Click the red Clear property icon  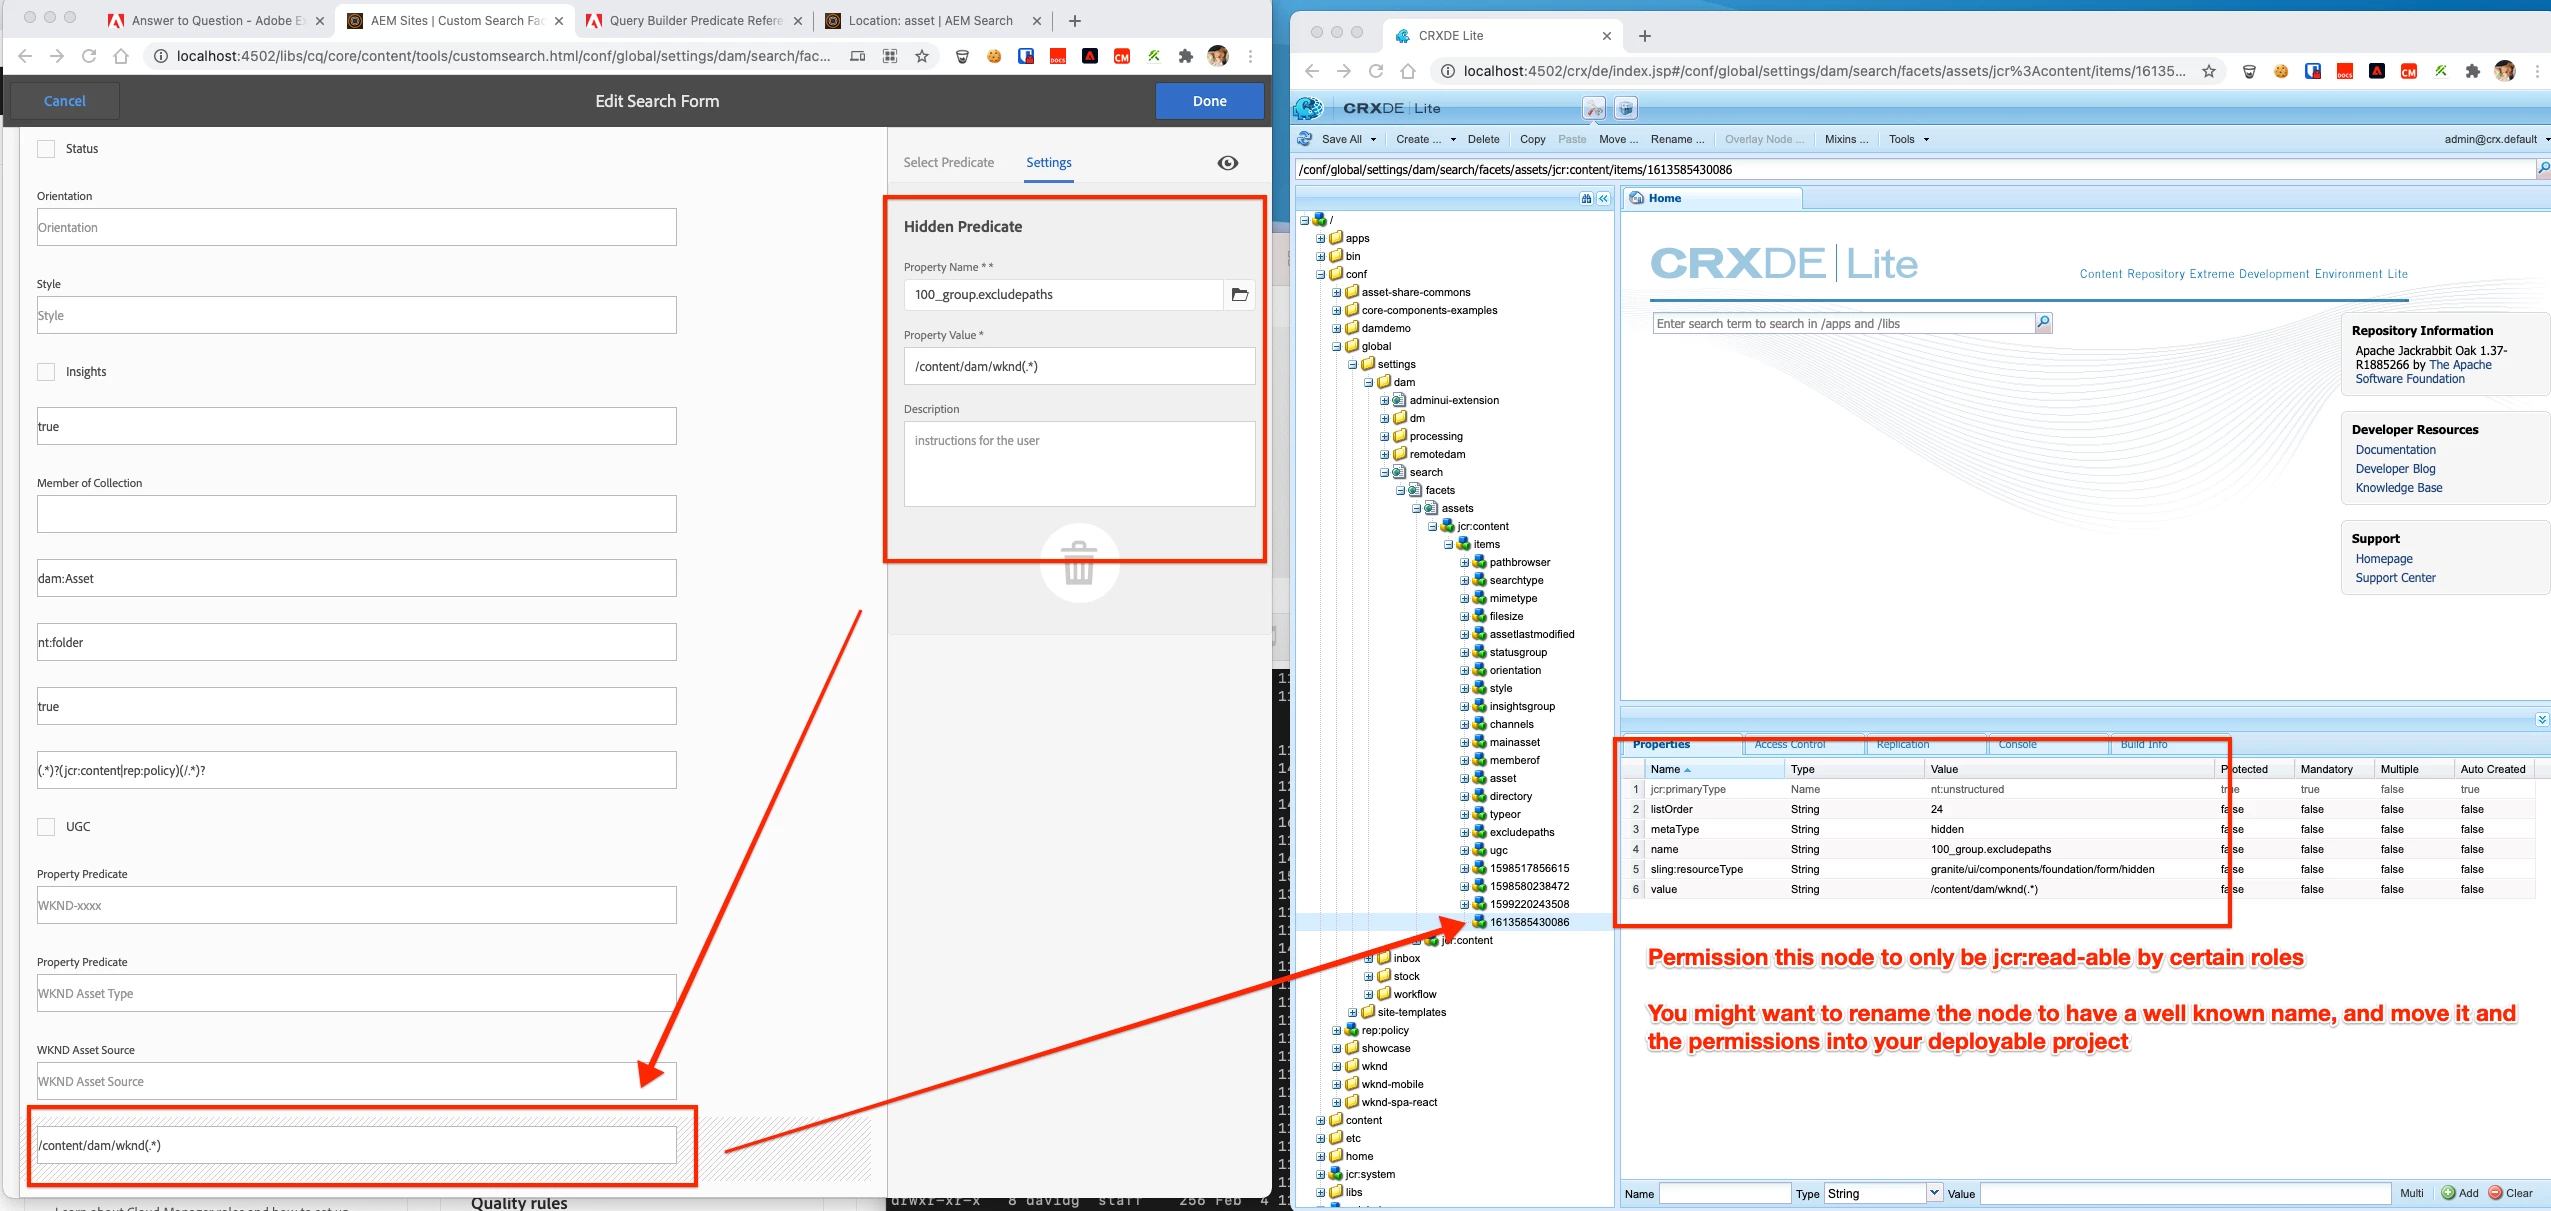click(x=2495, y=1193)
